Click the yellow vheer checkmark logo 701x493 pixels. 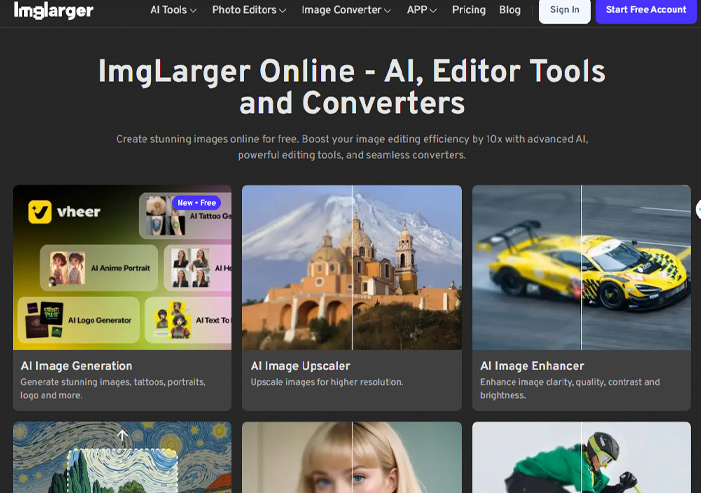41,211
